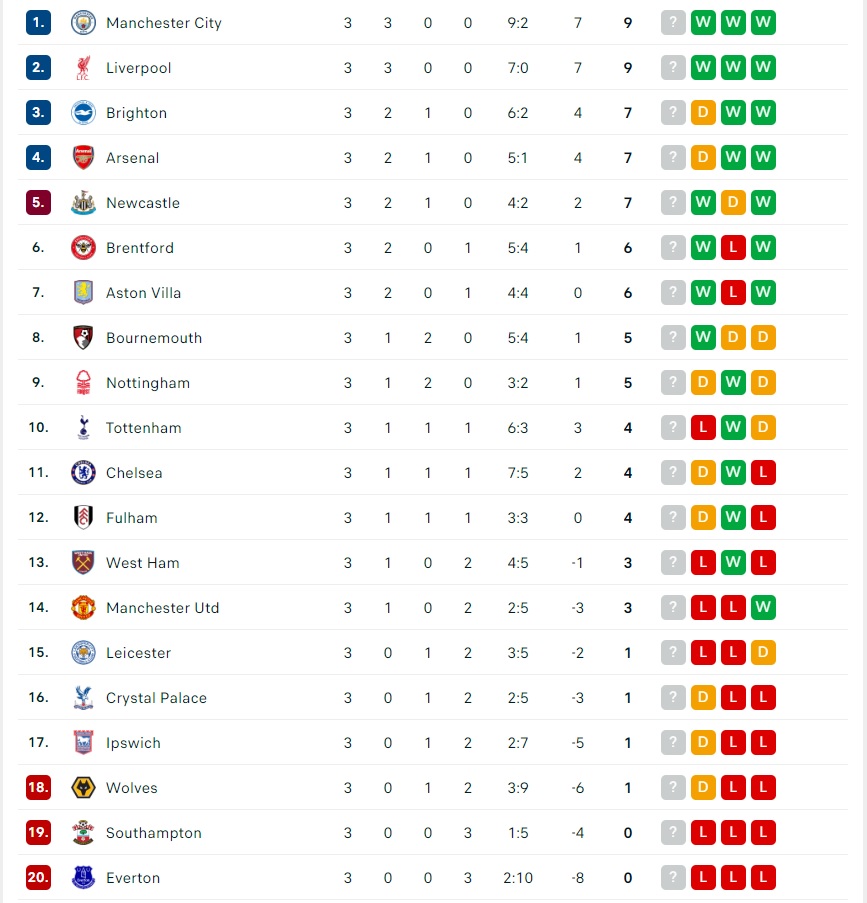
Task: Click the Everton club crest
Action: (x=83, y=878)
